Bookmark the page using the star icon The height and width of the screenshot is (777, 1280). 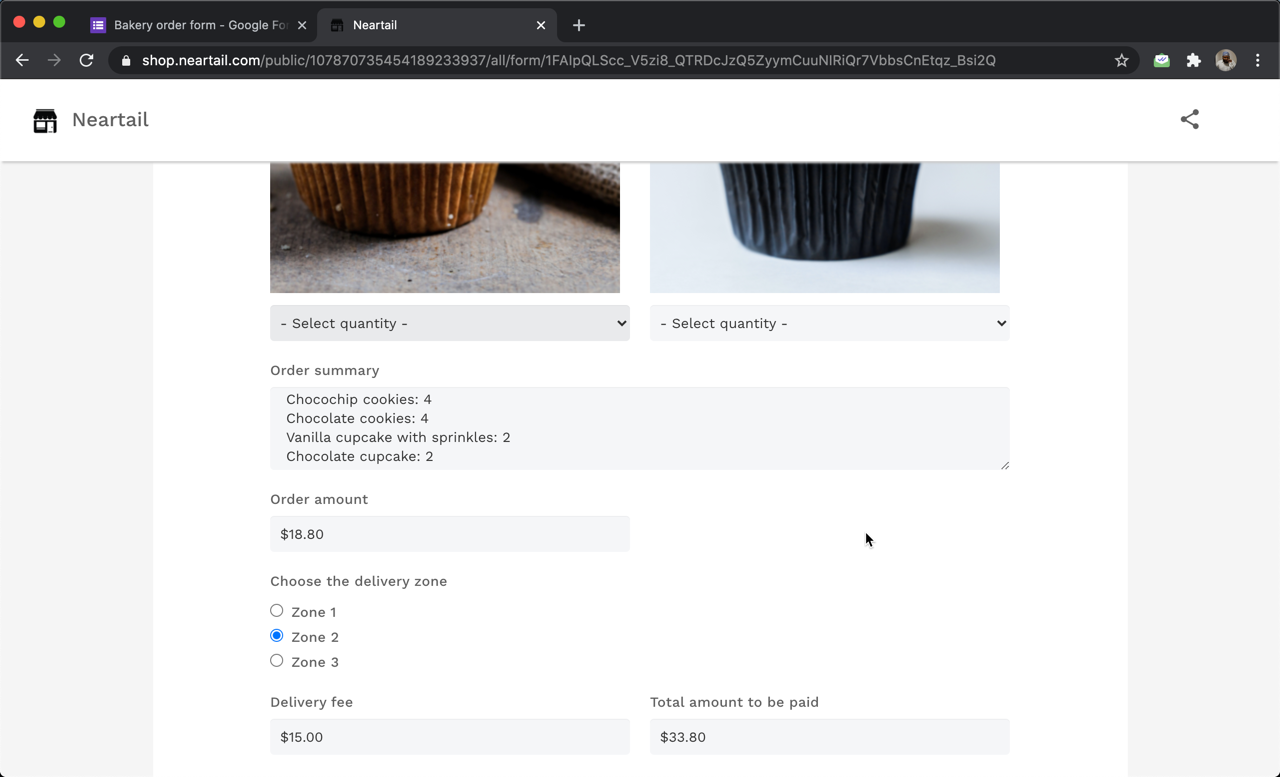tap(1121, 60)
